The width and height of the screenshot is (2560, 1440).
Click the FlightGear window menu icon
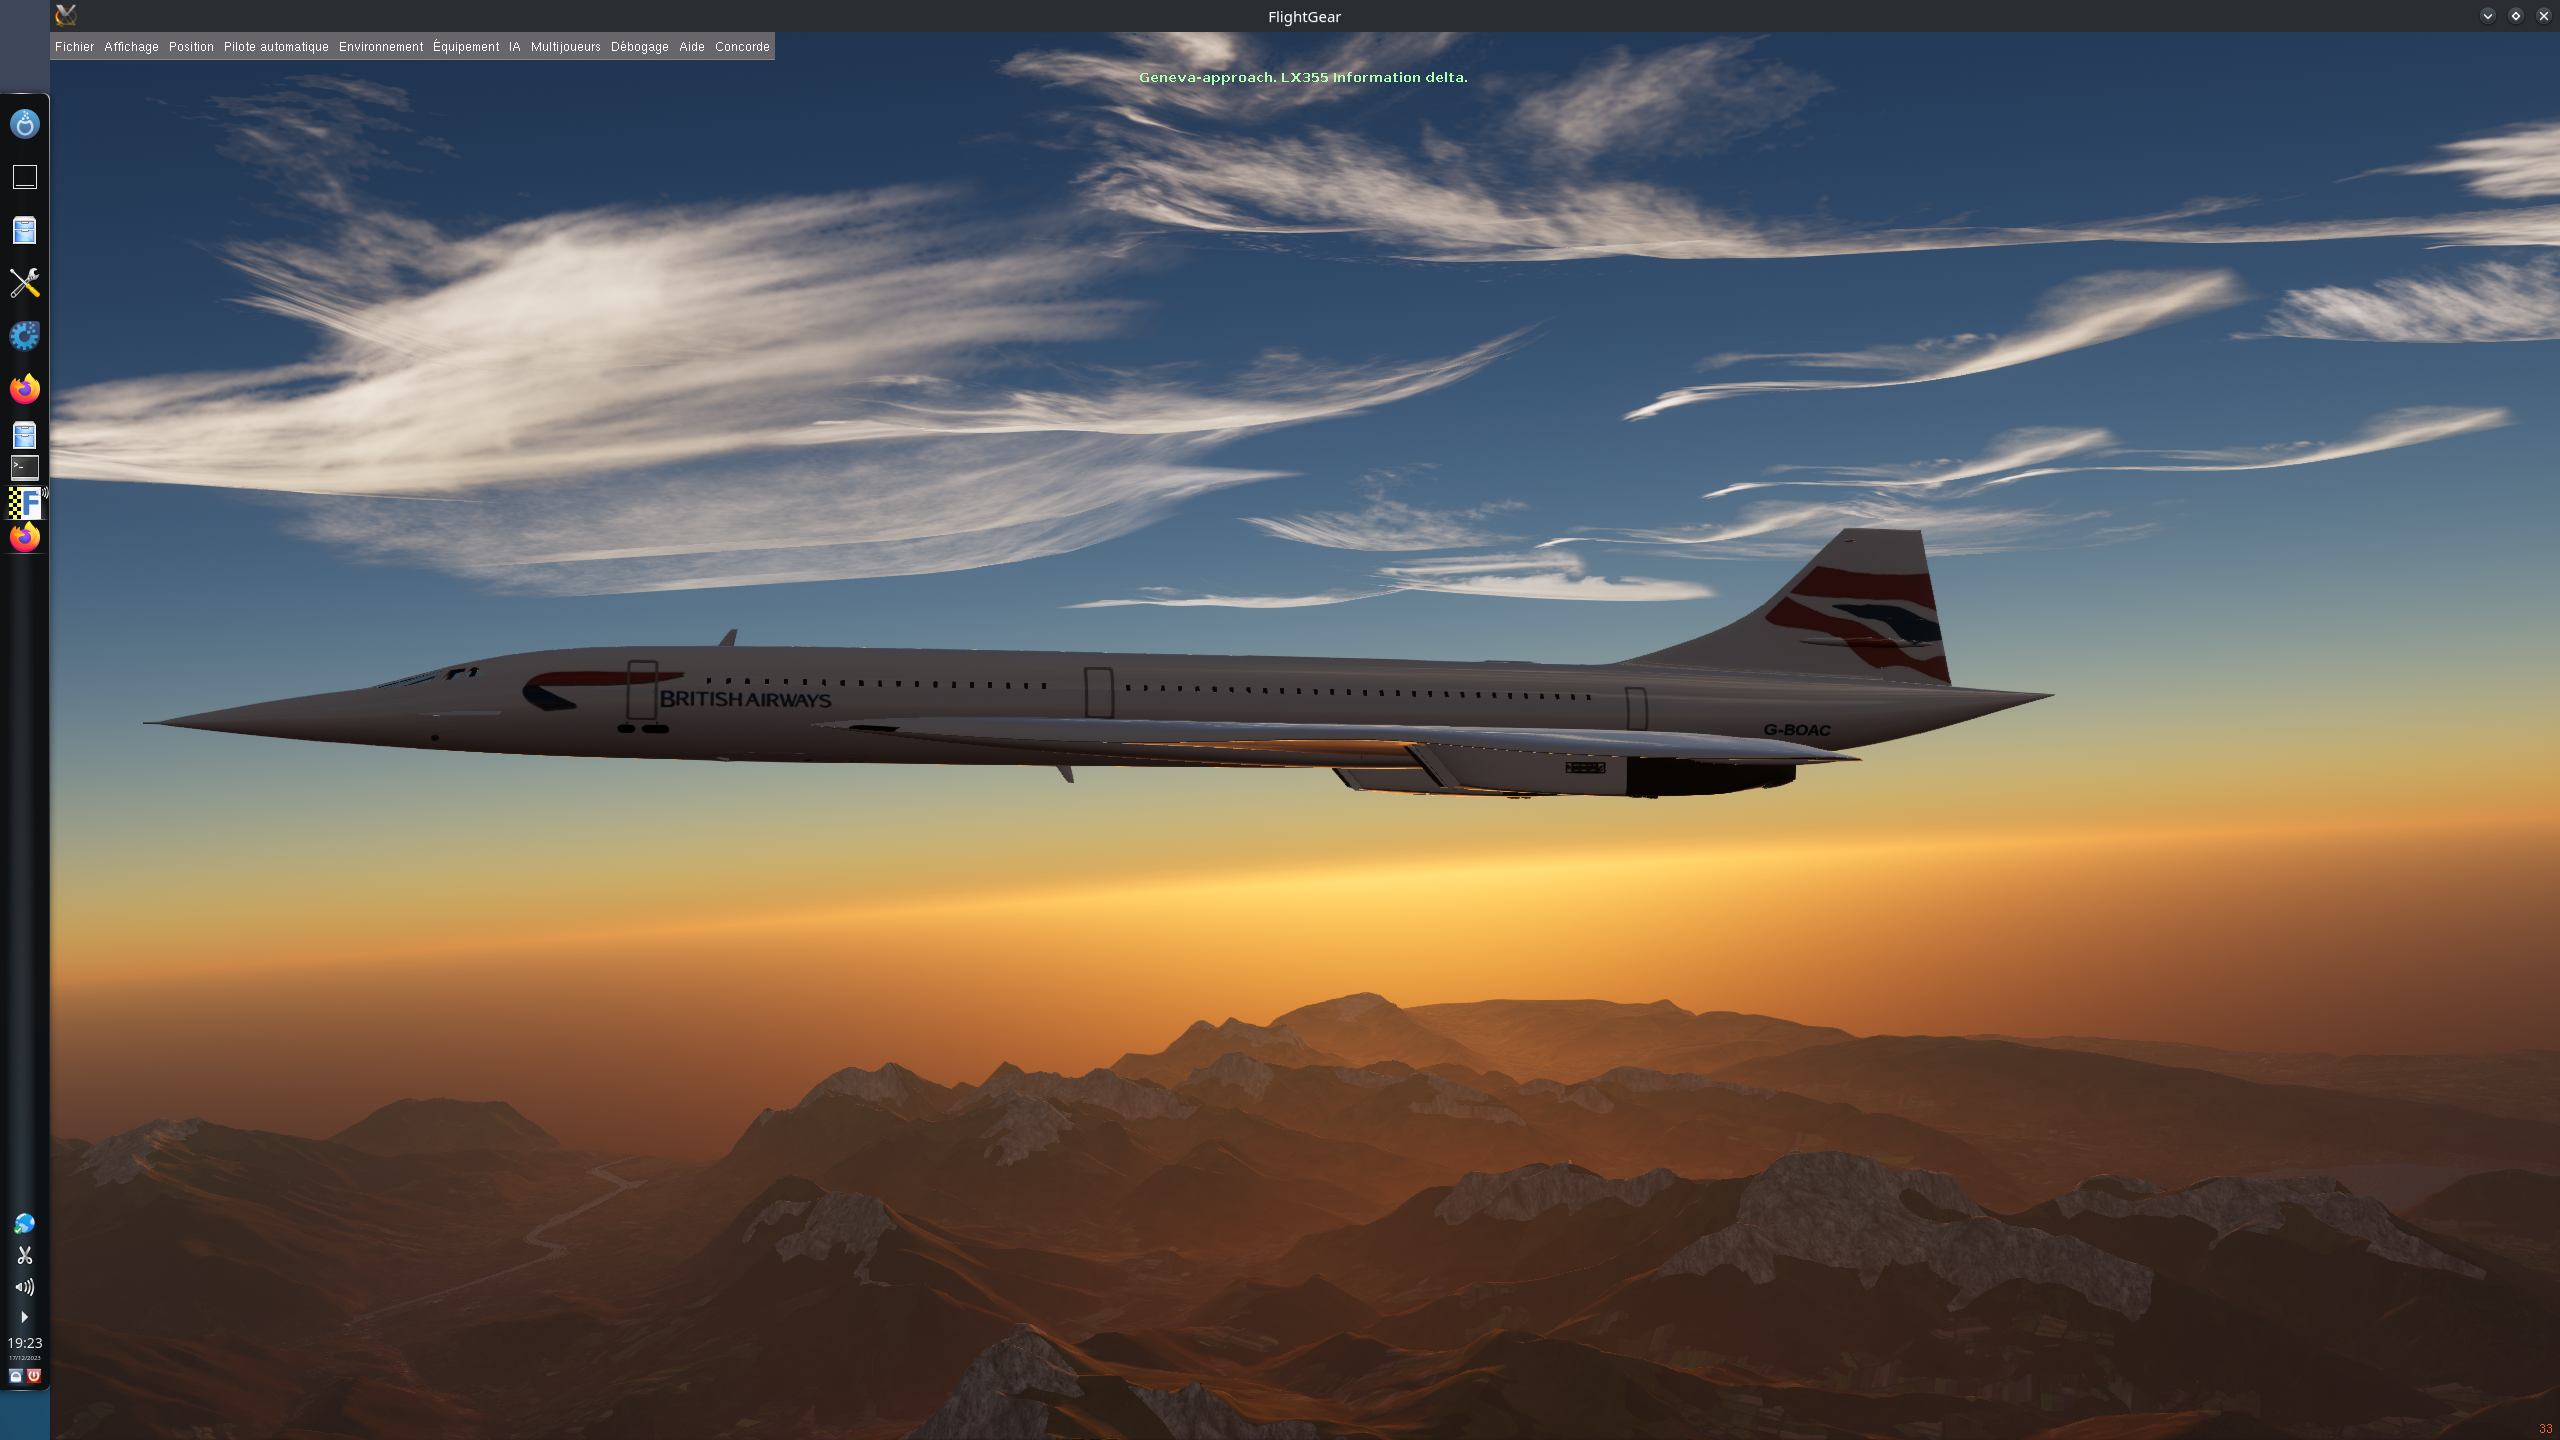66,15
